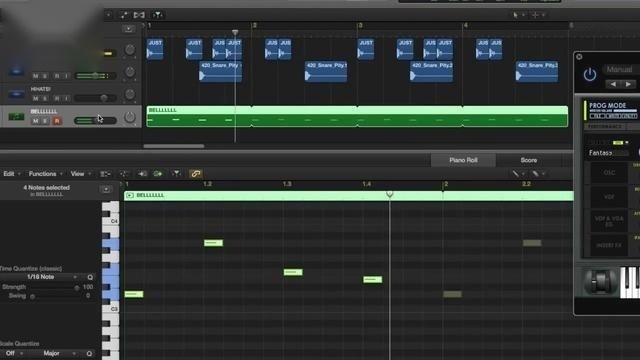Mute the BELLLLLLL track

pyautogui.click(x=36, y=121)
